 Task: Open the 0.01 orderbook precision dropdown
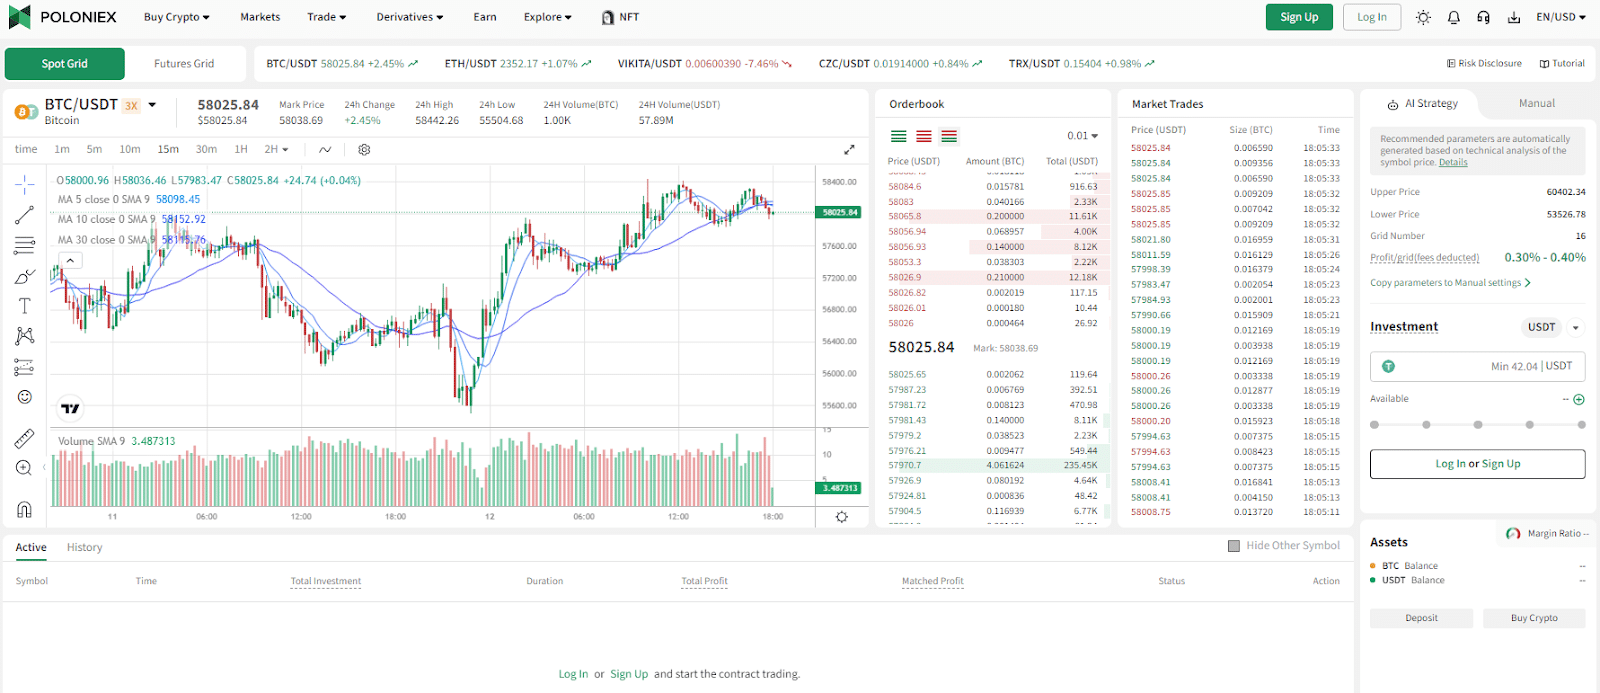click(x=1083, y=136)
